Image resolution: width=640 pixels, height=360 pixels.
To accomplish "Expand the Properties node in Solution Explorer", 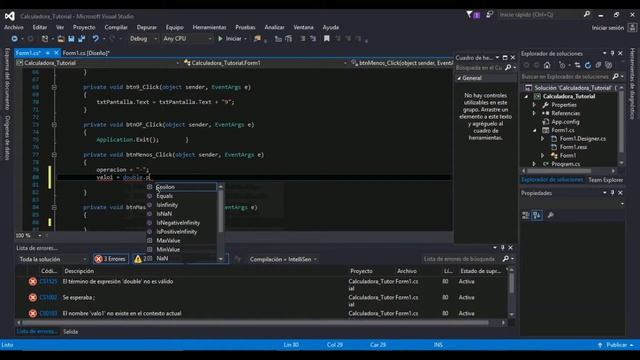I will [534, 105].
